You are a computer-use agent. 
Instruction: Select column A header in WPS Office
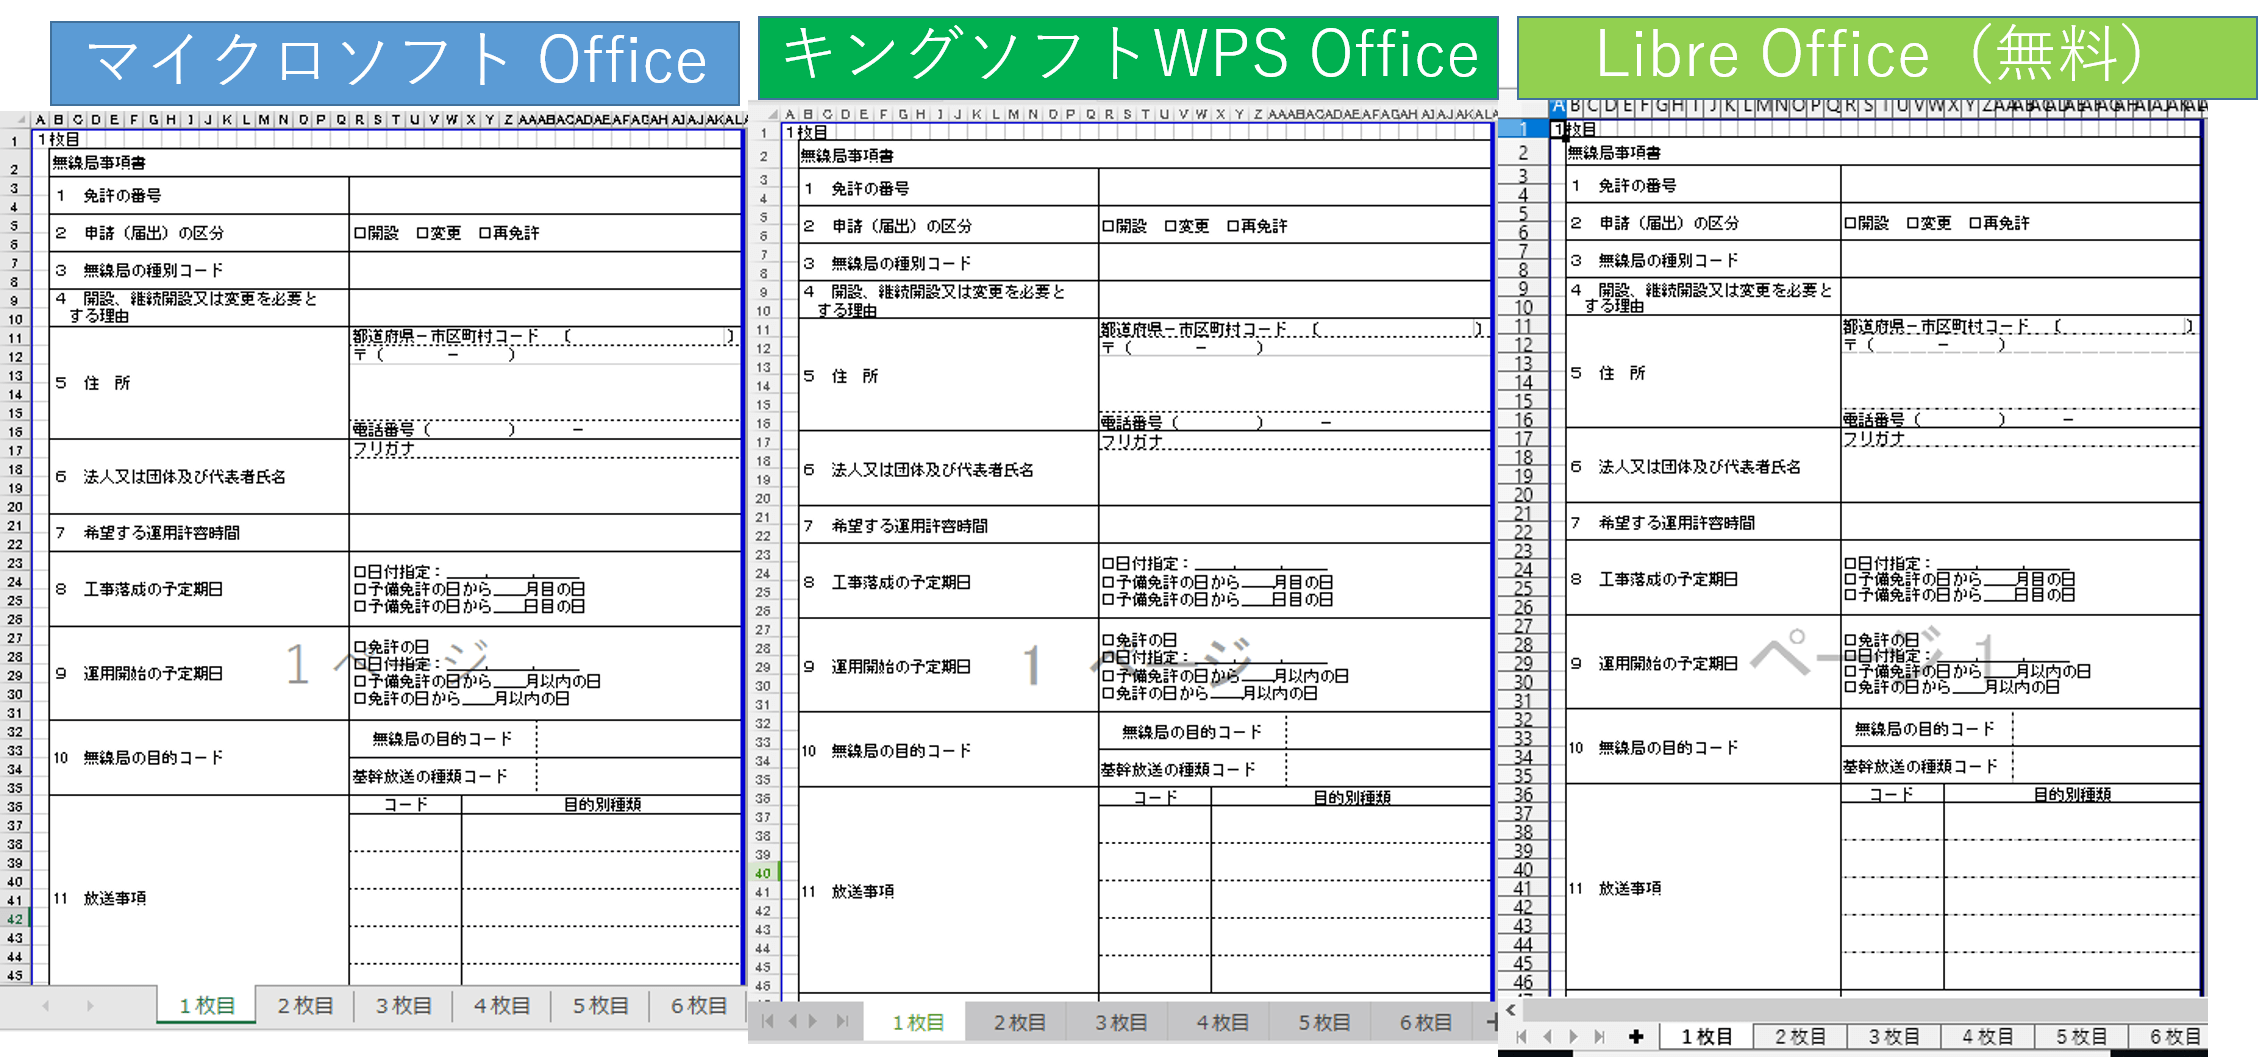(x=790, y=114)
